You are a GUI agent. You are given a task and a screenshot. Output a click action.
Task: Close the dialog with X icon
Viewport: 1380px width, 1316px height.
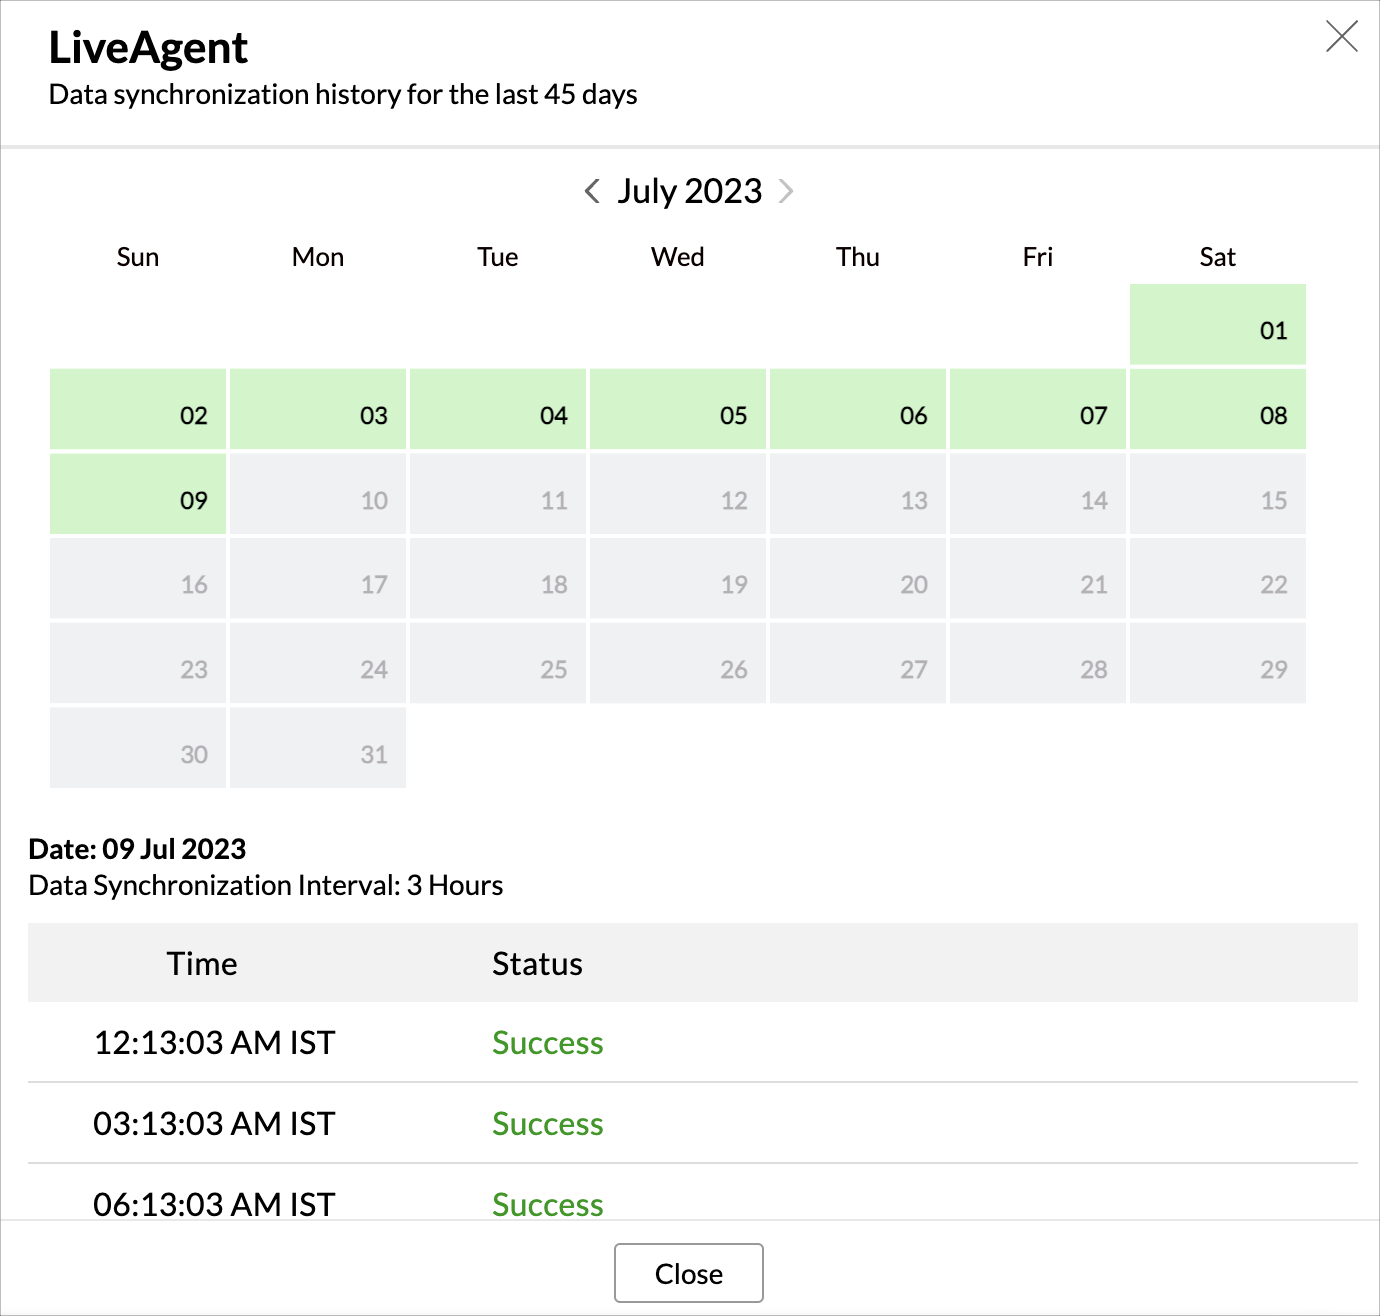[x=1341, y=37]
